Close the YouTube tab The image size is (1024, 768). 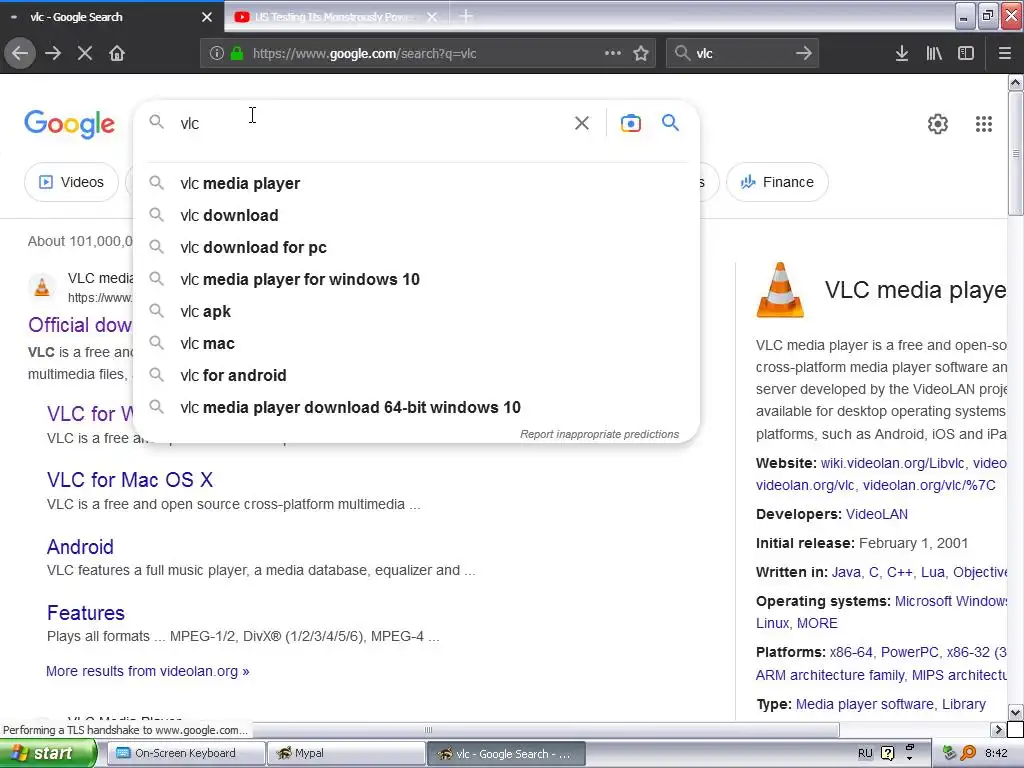432,17
